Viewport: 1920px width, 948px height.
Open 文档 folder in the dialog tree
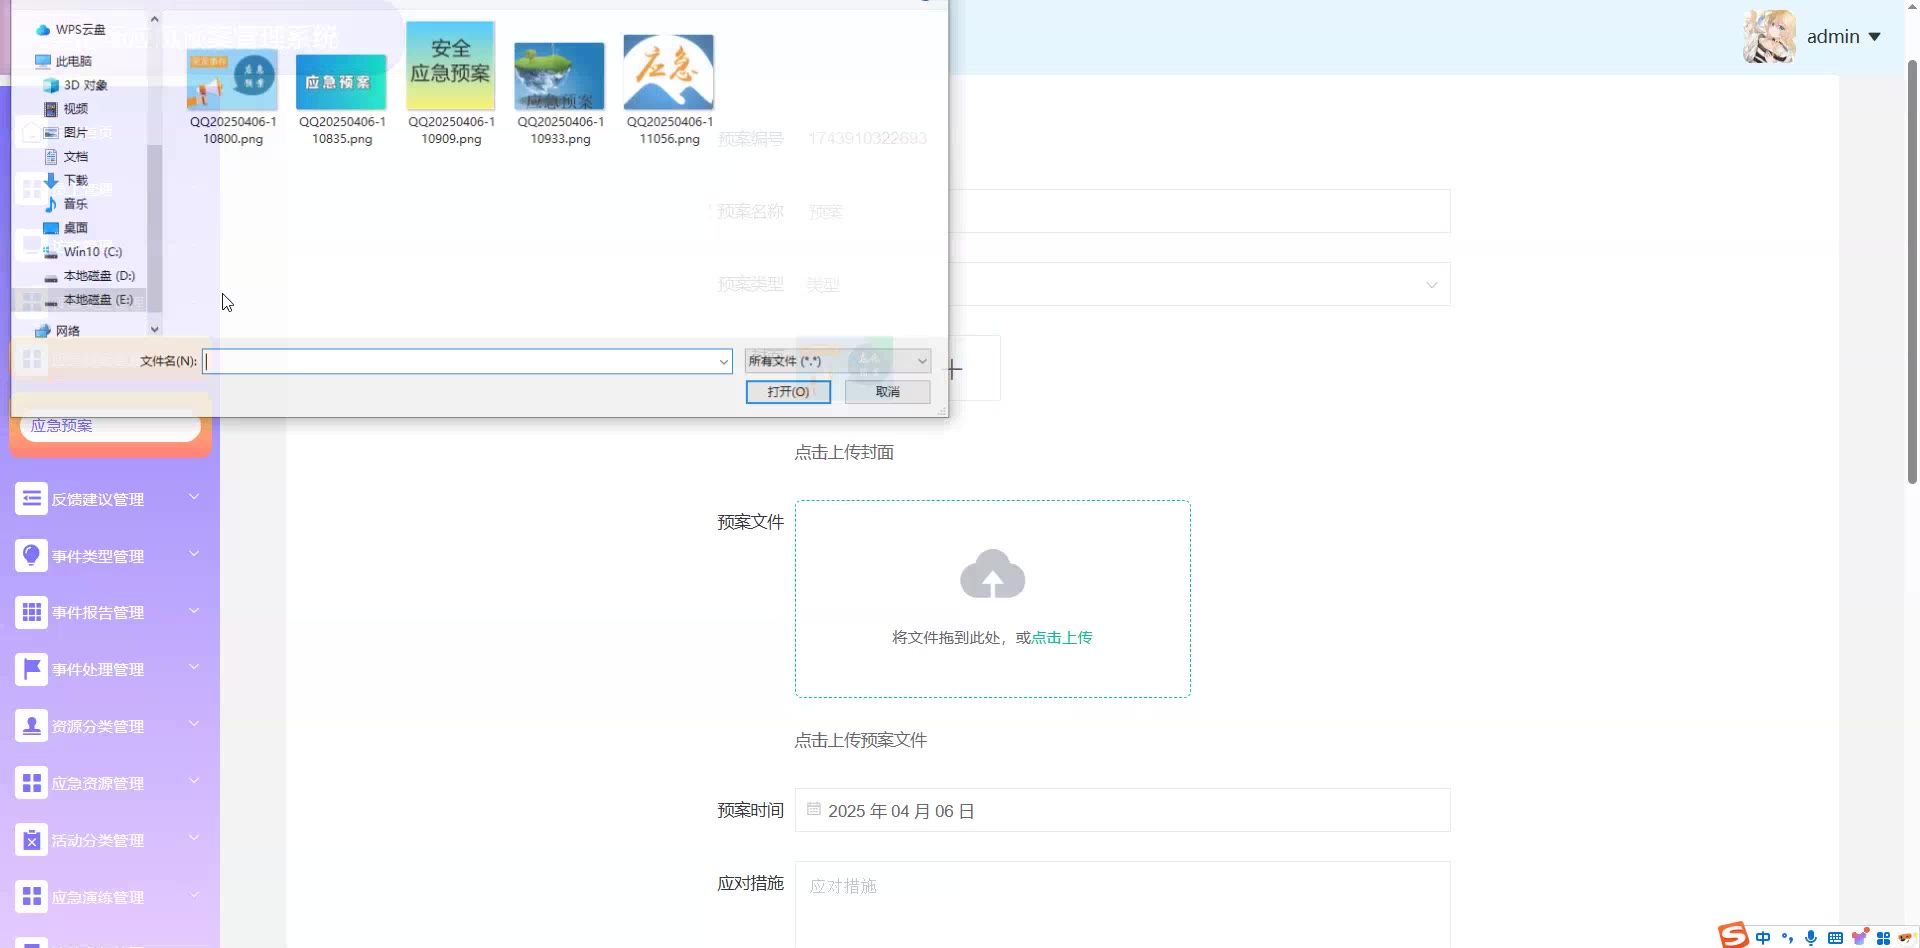(x=66, y=156)
